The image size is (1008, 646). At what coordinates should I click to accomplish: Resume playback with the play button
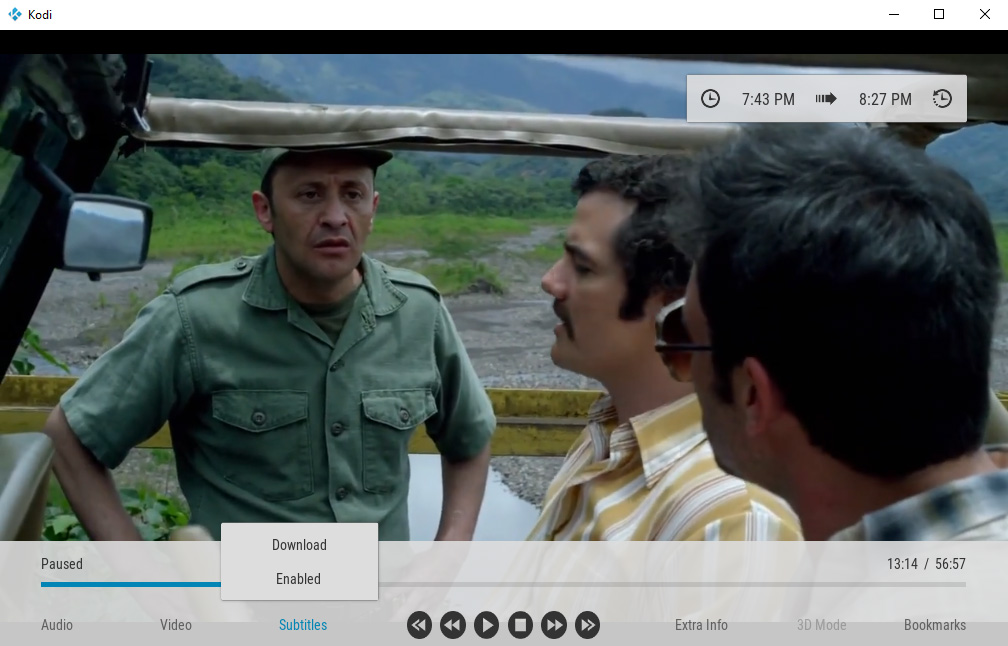487,625
